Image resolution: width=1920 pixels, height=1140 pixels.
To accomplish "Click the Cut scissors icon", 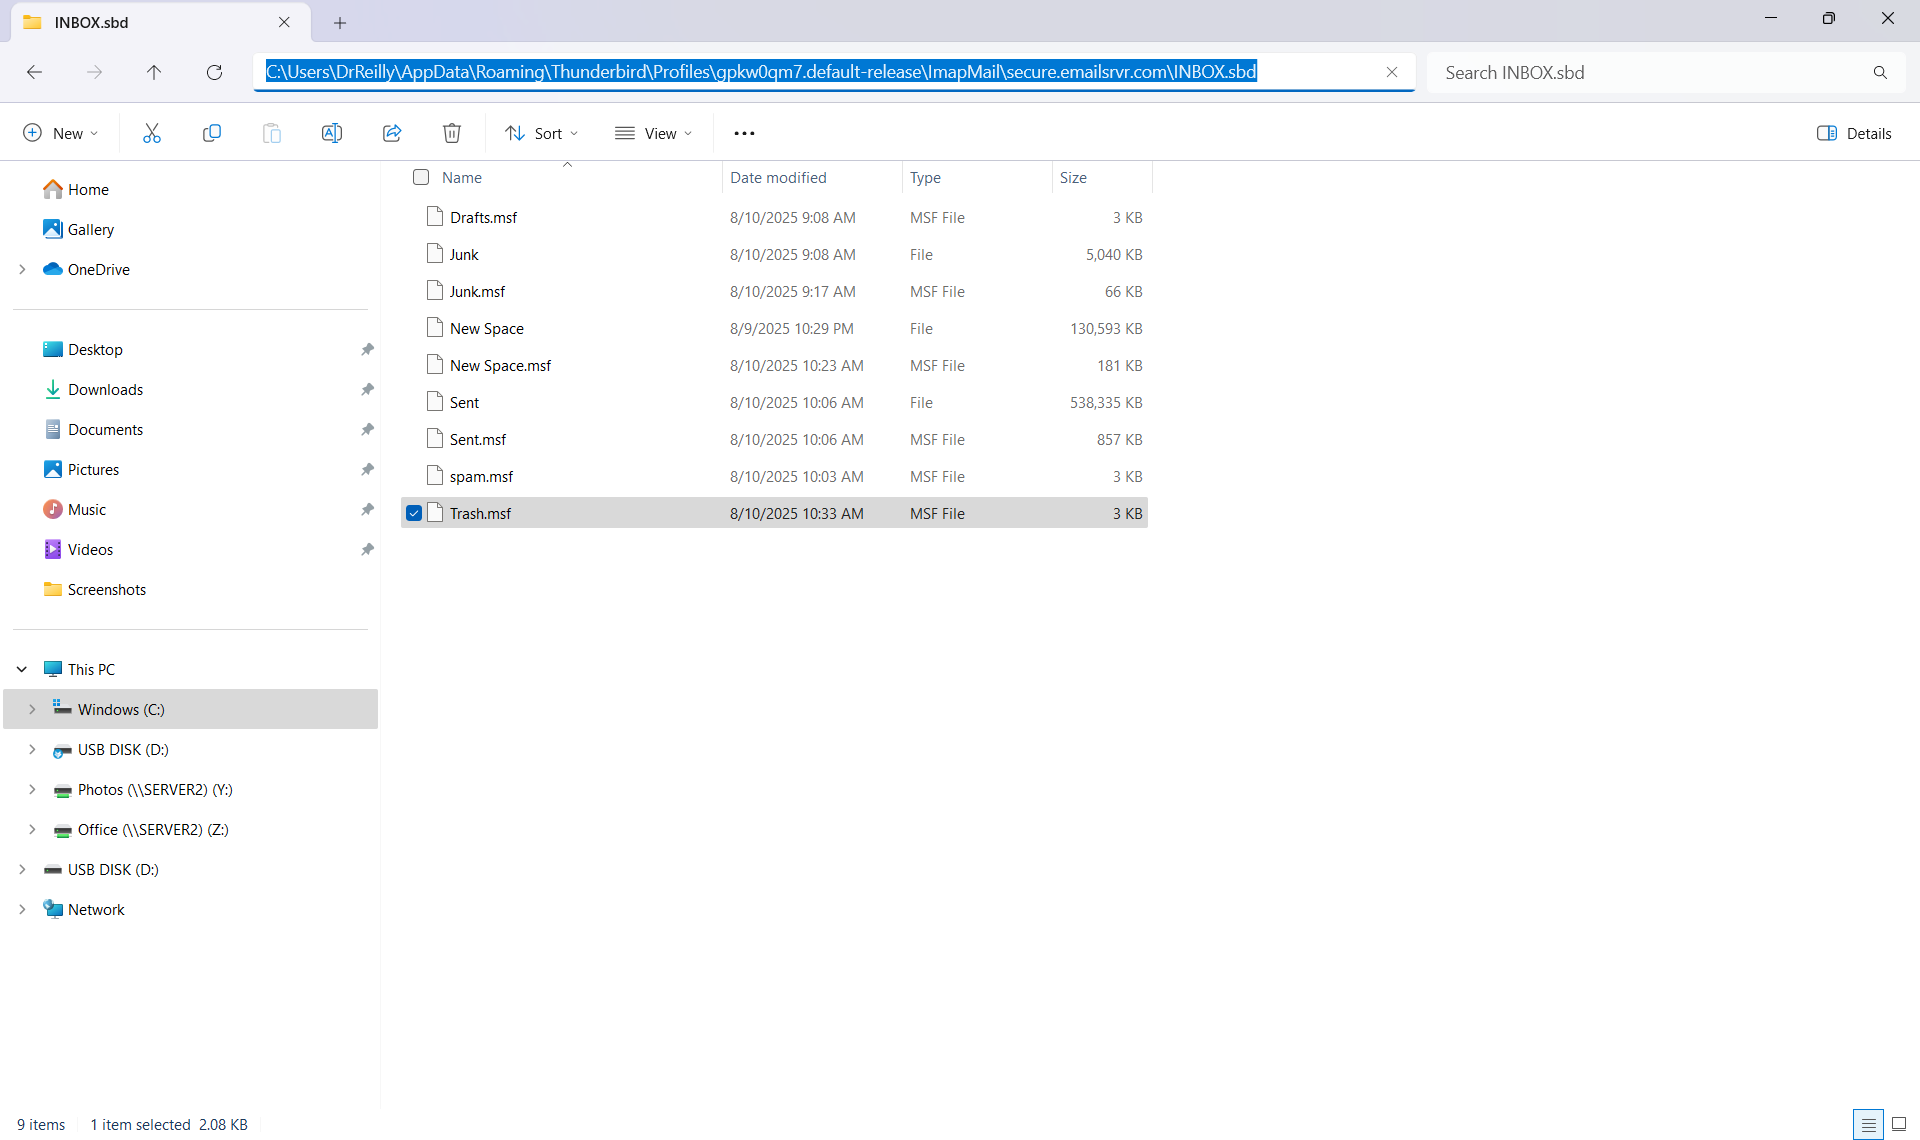I will [152, 133].
